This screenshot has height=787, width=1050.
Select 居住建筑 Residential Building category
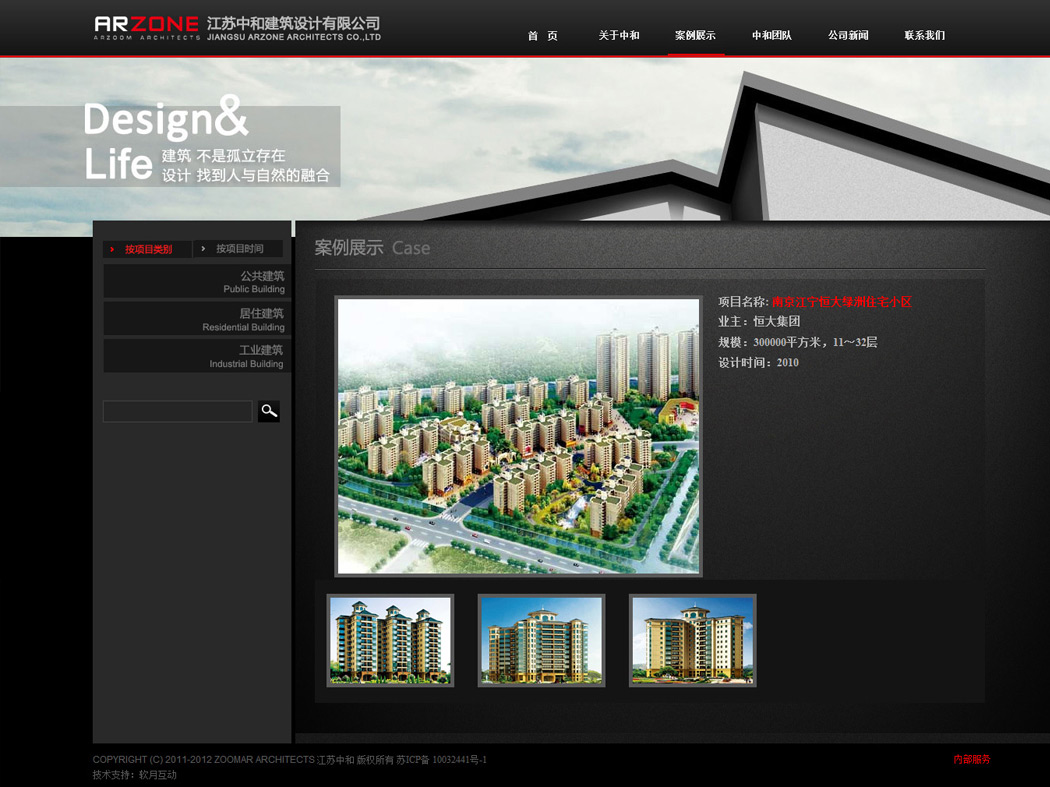tap(197, 320)
